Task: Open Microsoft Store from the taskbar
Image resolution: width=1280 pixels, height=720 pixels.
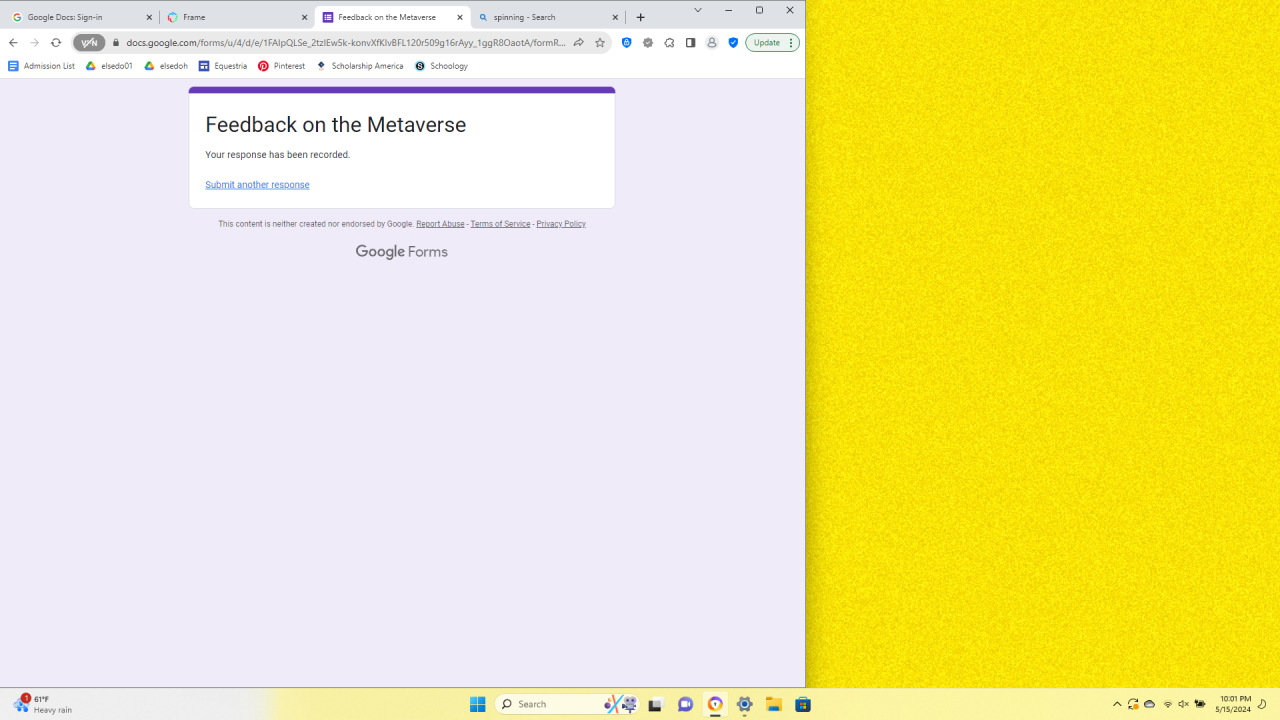Action: click(802, 704)
